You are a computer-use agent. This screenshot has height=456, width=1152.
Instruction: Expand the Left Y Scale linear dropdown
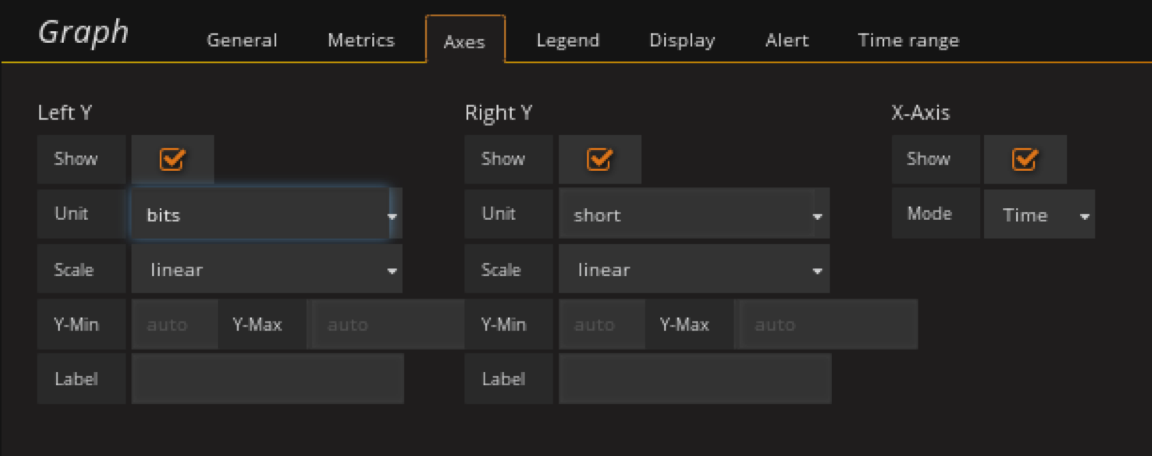[x=266, y=270]
